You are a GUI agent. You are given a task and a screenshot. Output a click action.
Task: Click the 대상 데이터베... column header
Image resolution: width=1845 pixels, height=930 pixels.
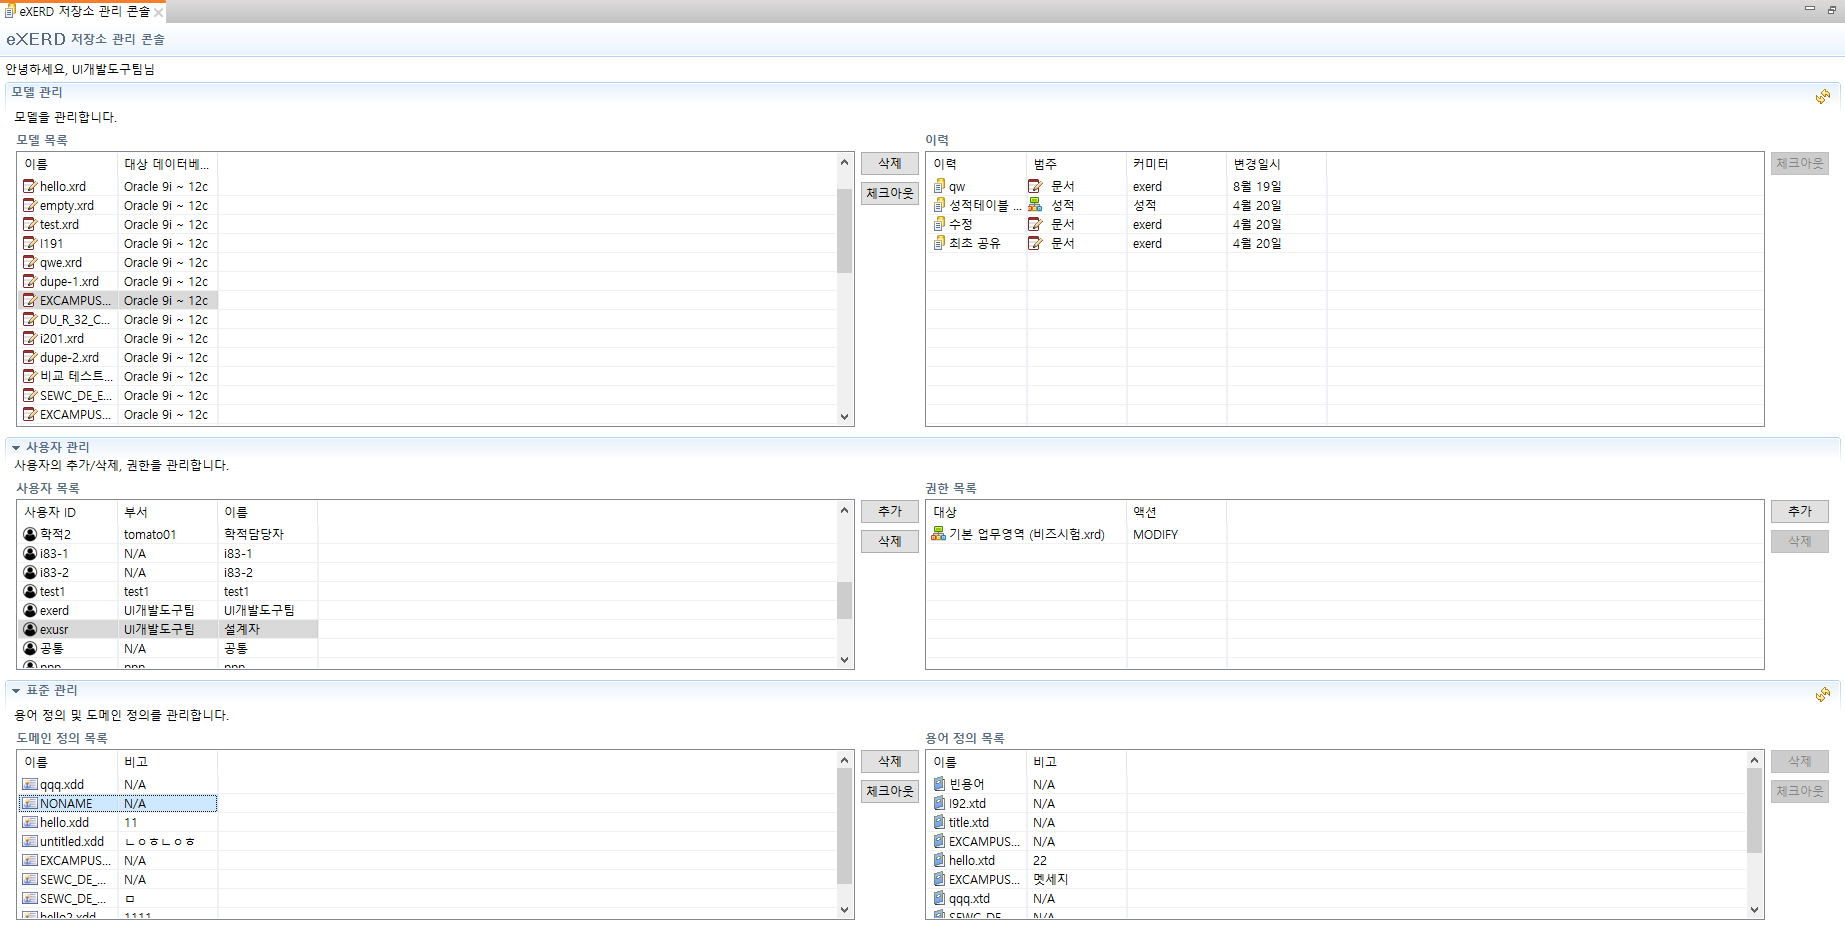[167, 164]
